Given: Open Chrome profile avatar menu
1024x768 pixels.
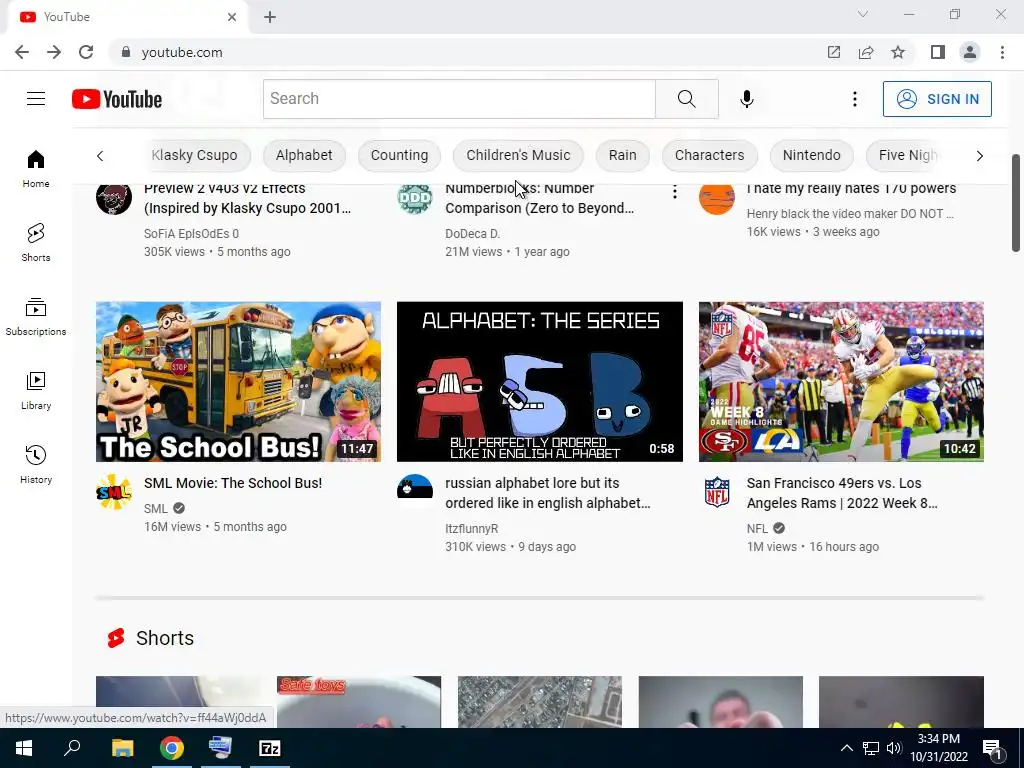Looking at the screenshot, I should [x=970, y=52].
